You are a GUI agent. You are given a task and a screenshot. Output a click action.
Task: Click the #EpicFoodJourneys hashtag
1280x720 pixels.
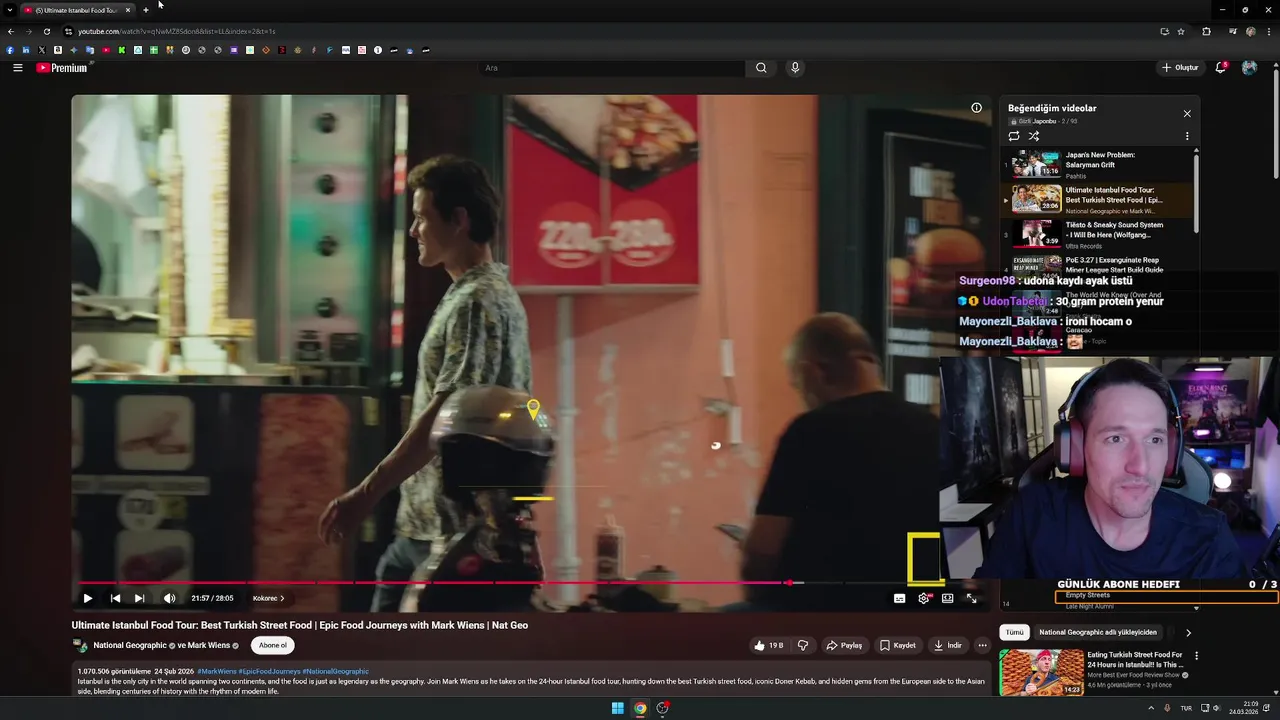tap(269, 671)
